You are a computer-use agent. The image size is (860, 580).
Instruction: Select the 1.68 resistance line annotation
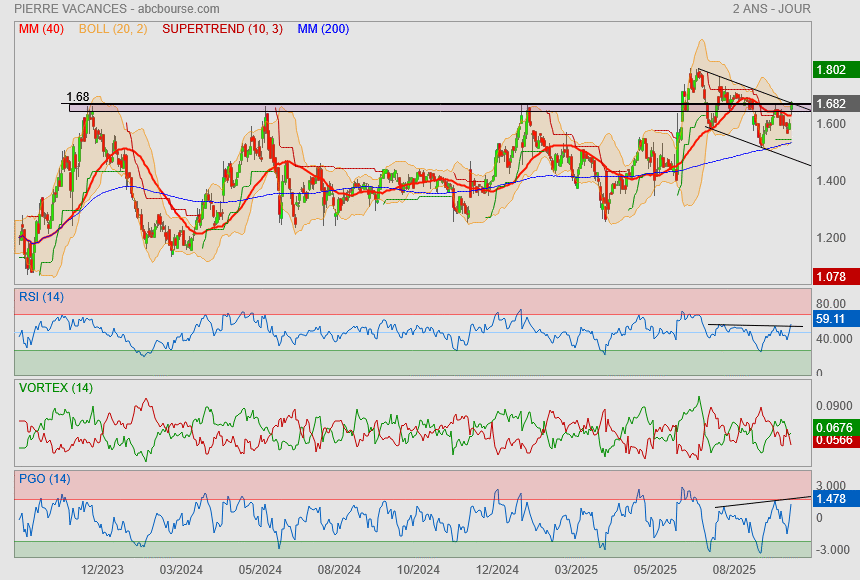click(x=77, y=97)
